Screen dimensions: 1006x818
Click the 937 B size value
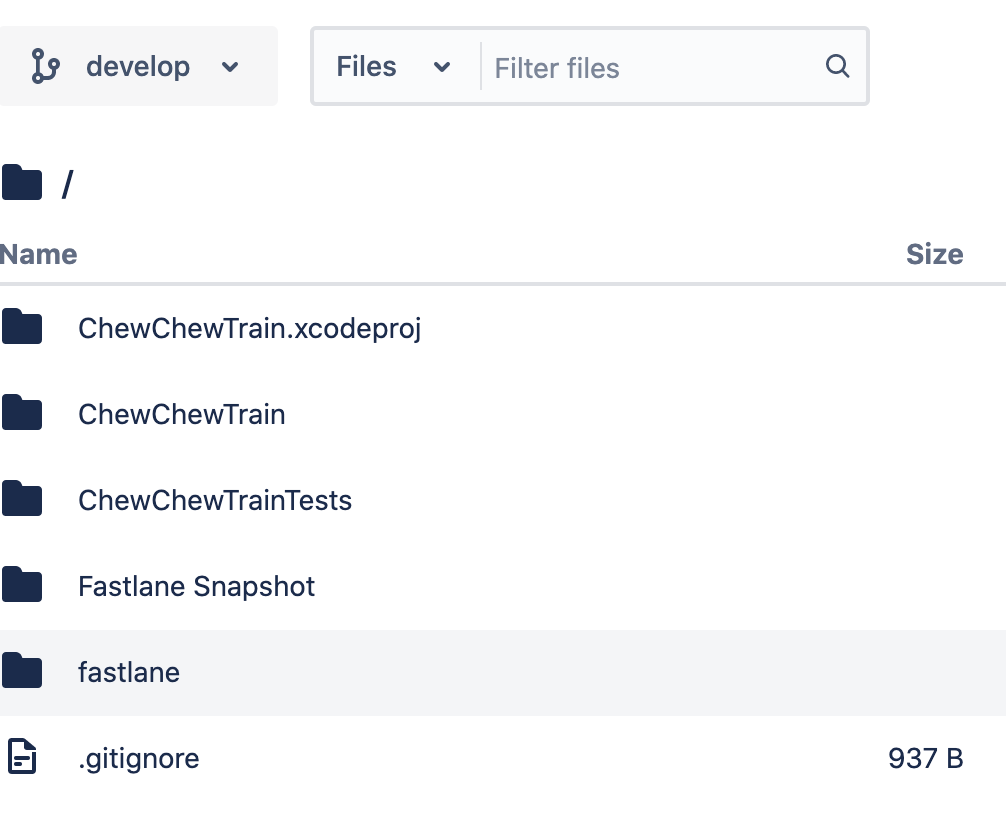(x=925, y=758)
